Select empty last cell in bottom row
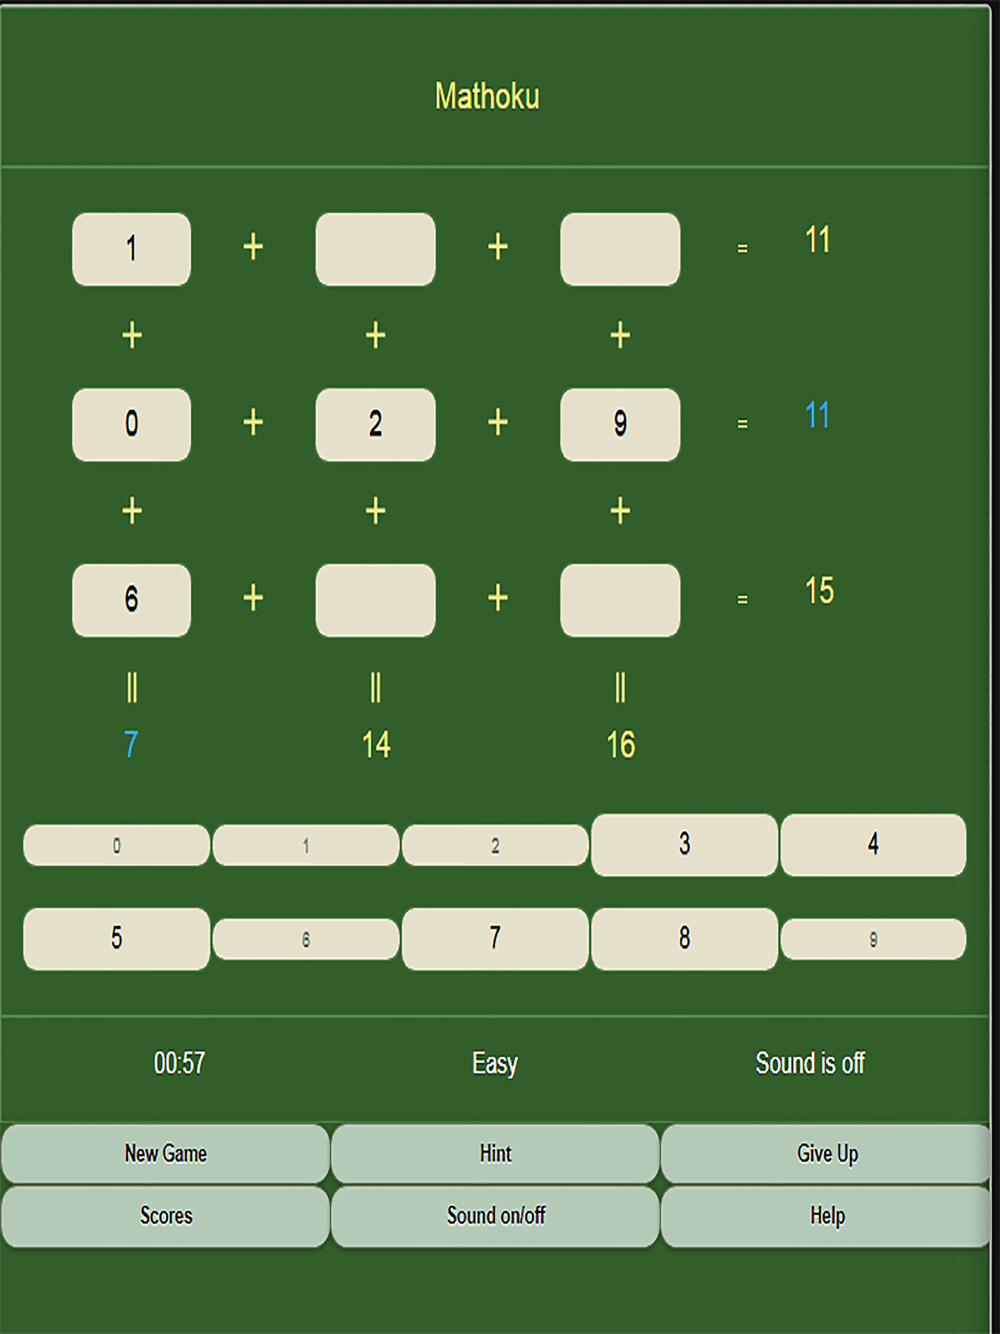The image size is (1000, 1334). [620, 600]
